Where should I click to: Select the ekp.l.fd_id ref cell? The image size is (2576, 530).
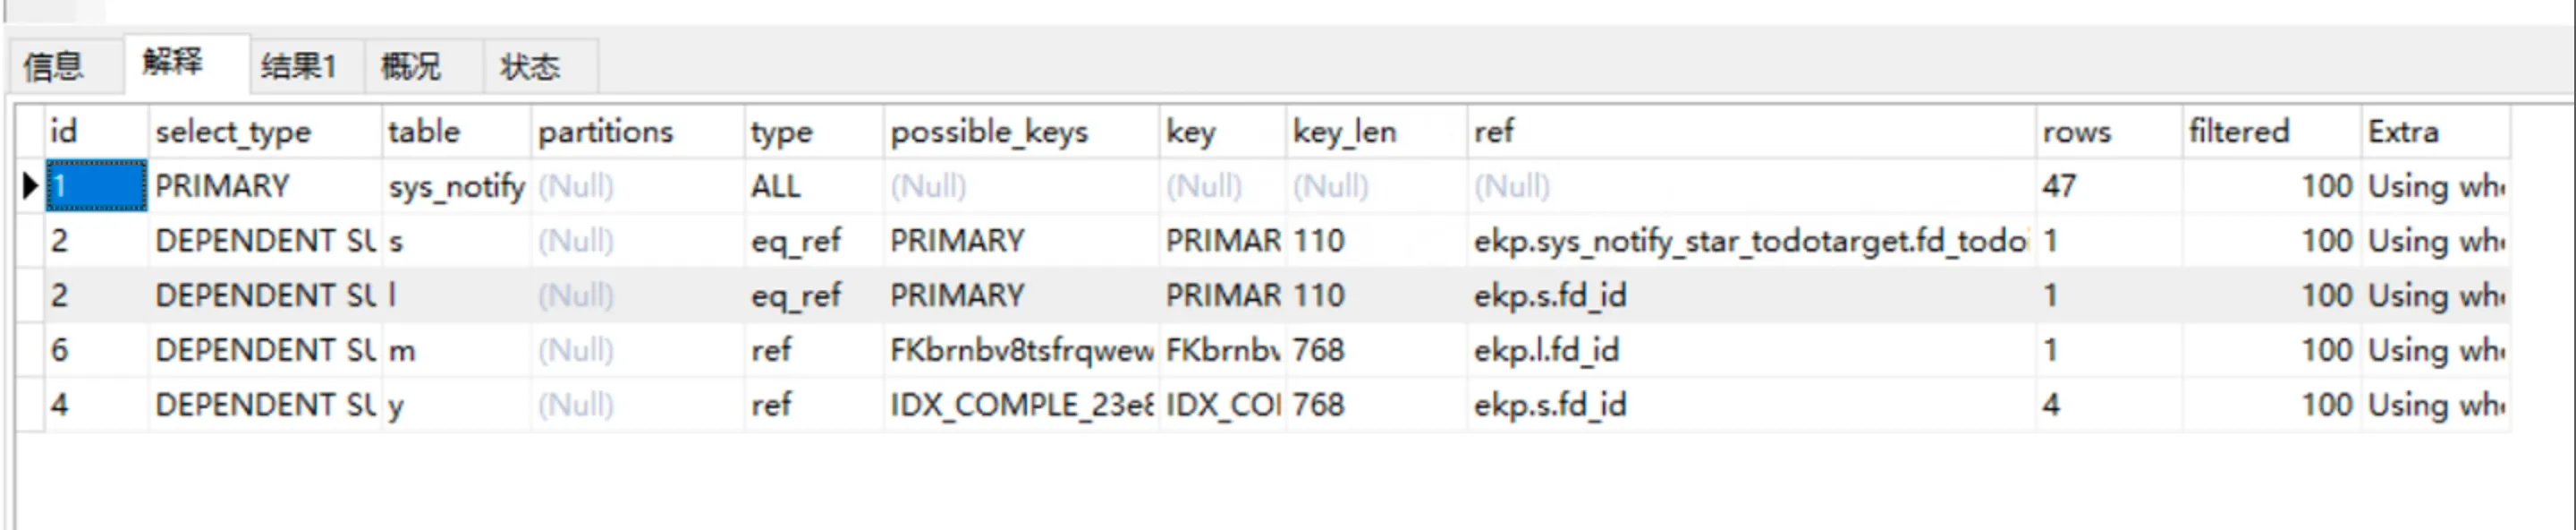point(1546,350)
